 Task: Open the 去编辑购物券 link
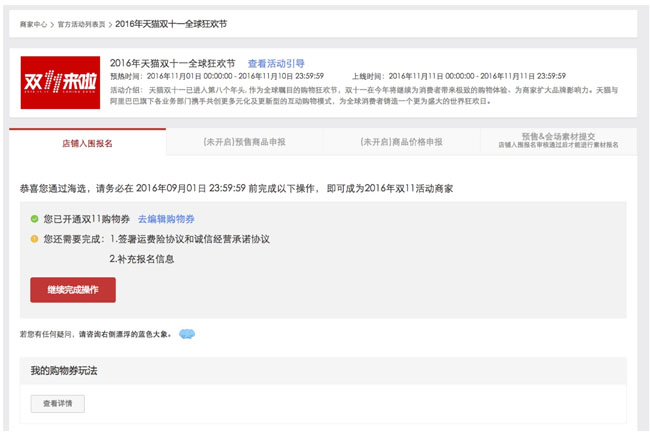pyautogui.click(x=166, y=219)
